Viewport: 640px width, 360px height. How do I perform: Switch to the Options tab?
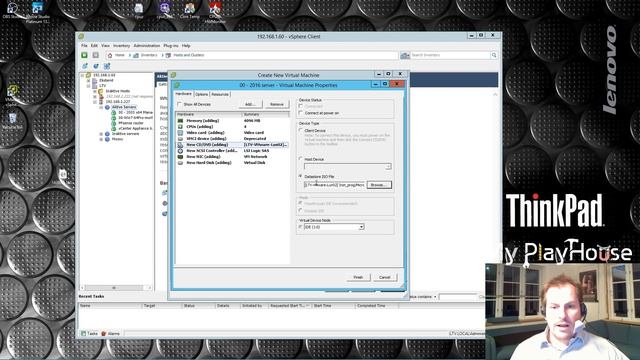(x=201, y=94)
